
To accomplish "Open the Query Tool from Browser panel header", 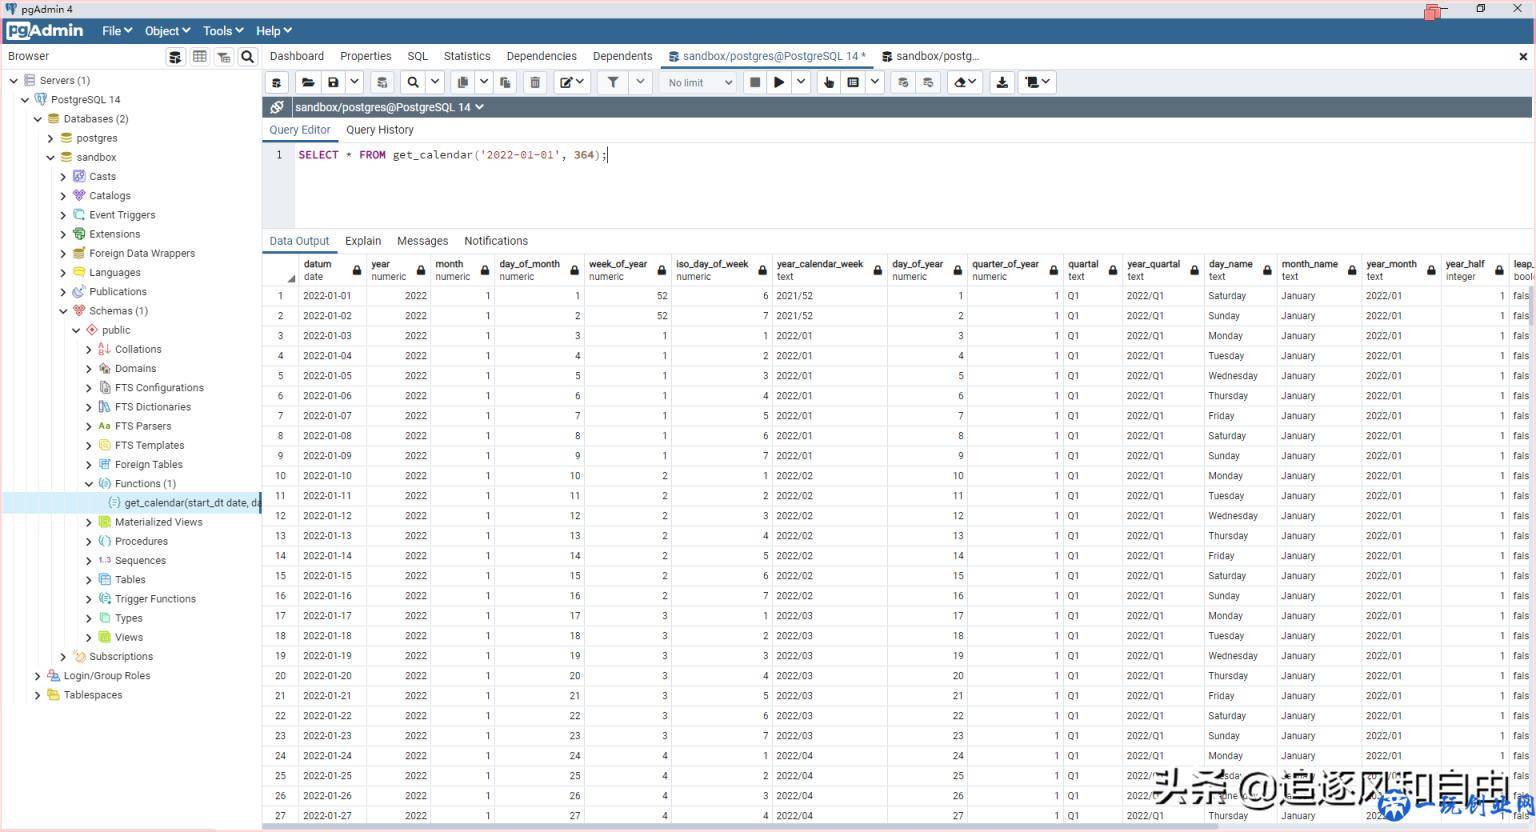I will (175, 56).
